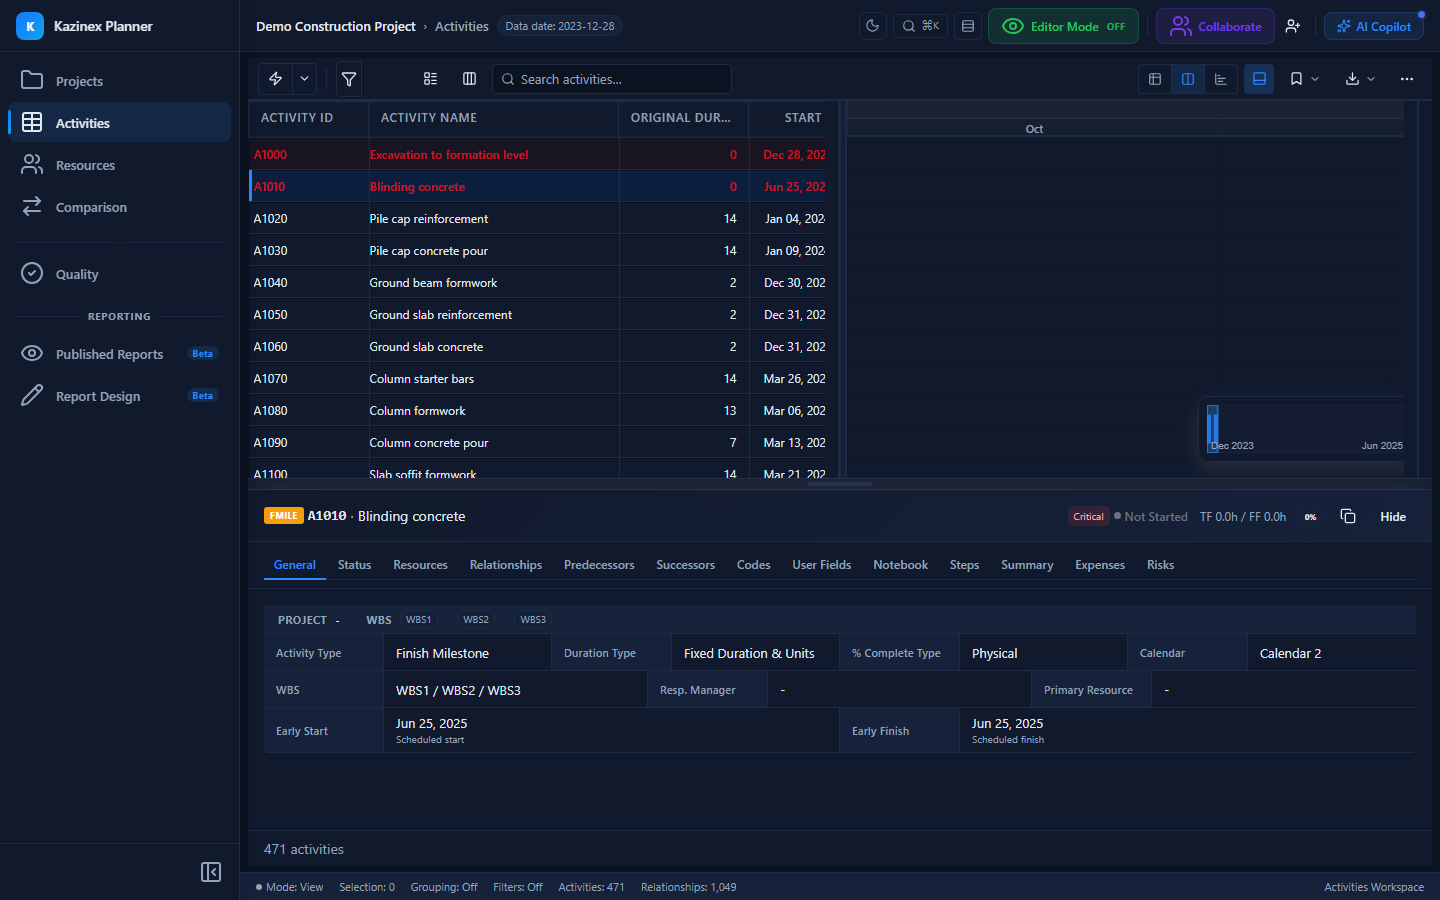Open the Resources section in sidebar
Screen dimensions: 1440x900
point(119,165)
